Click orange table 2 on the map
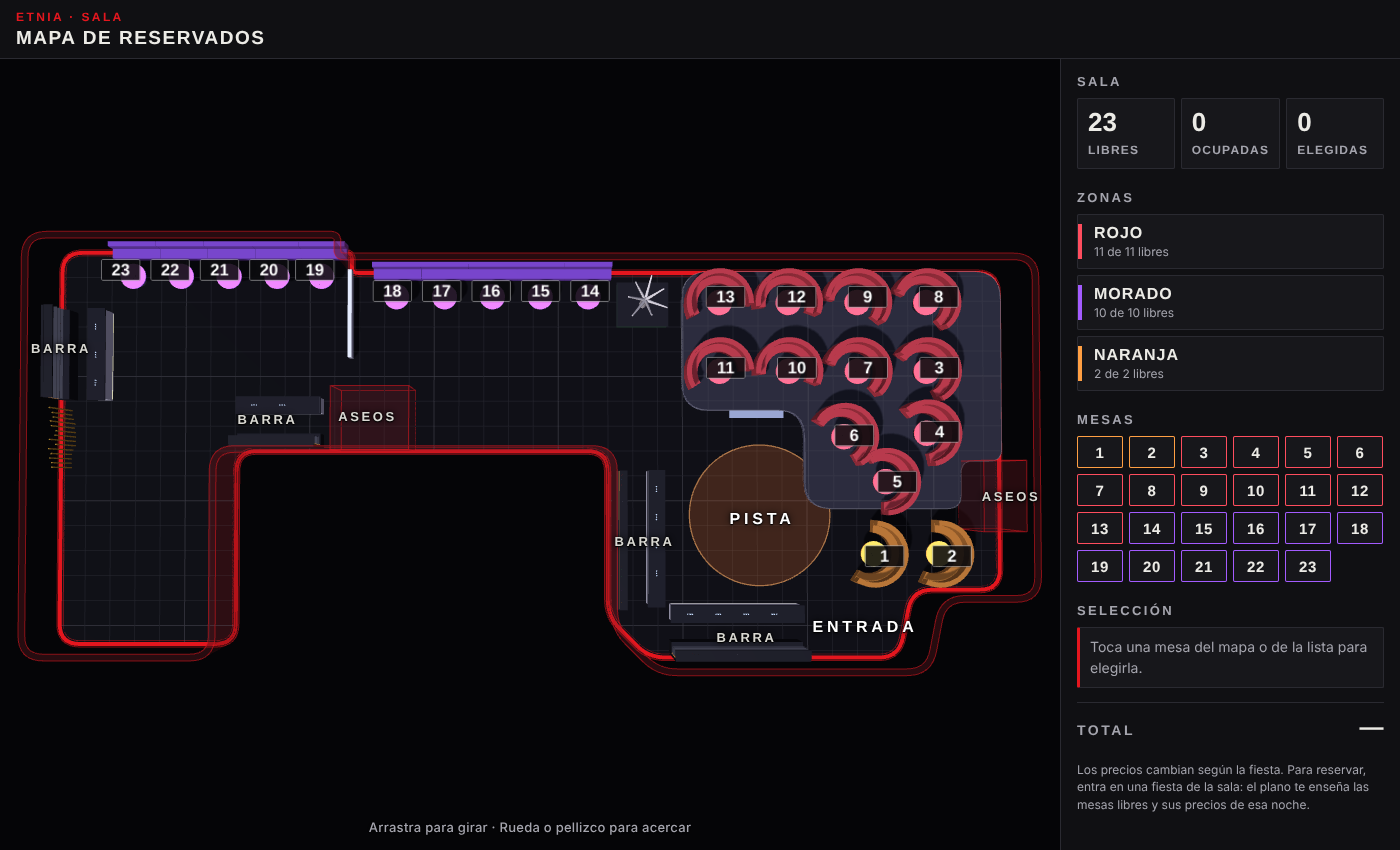The image size is (1400, 850). [x=951, y=556]
